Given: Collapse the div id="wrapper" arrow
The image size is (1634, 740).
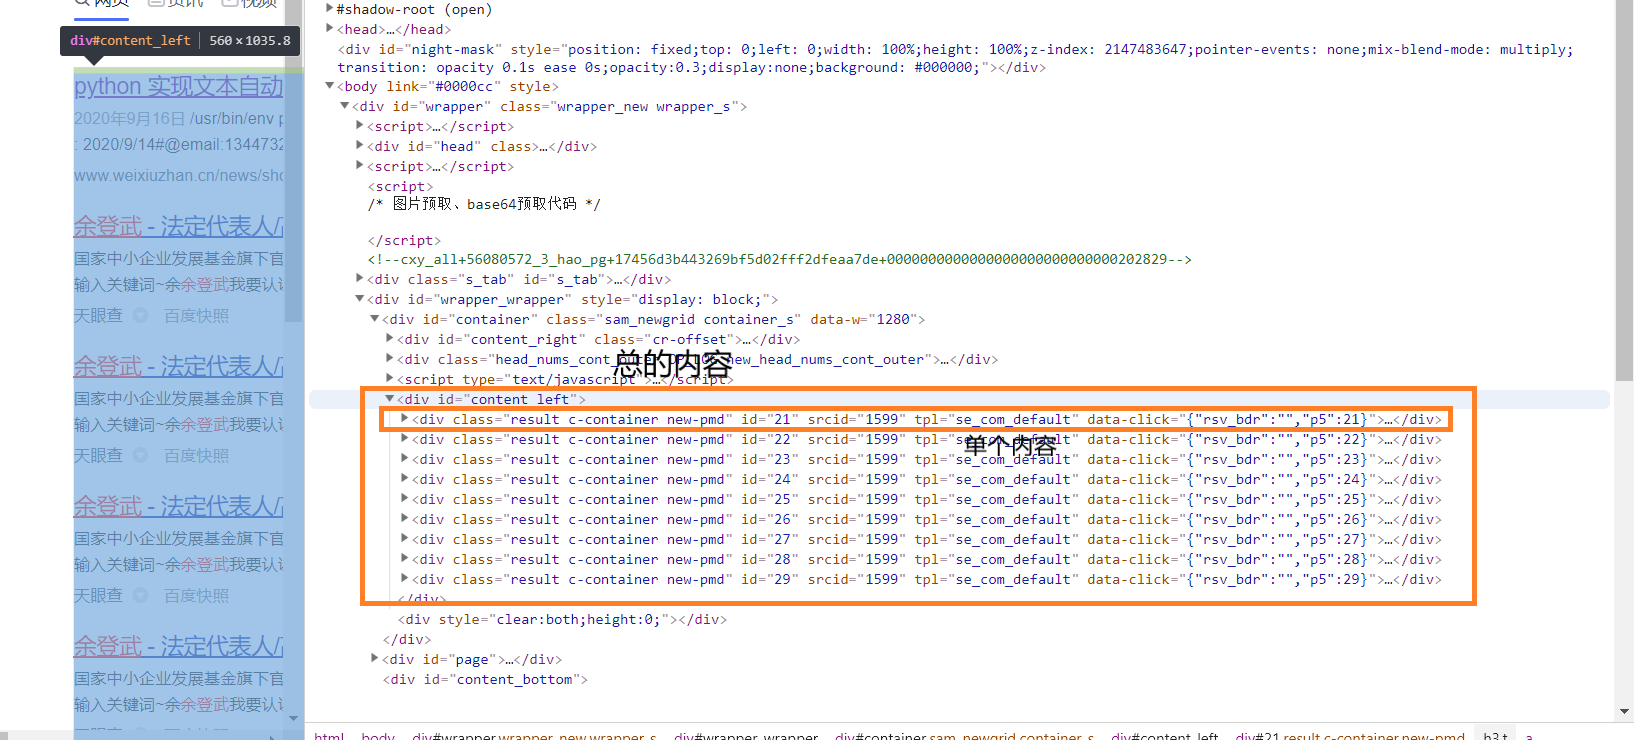Looking at the screenshot, I should (x=344, y=106).
